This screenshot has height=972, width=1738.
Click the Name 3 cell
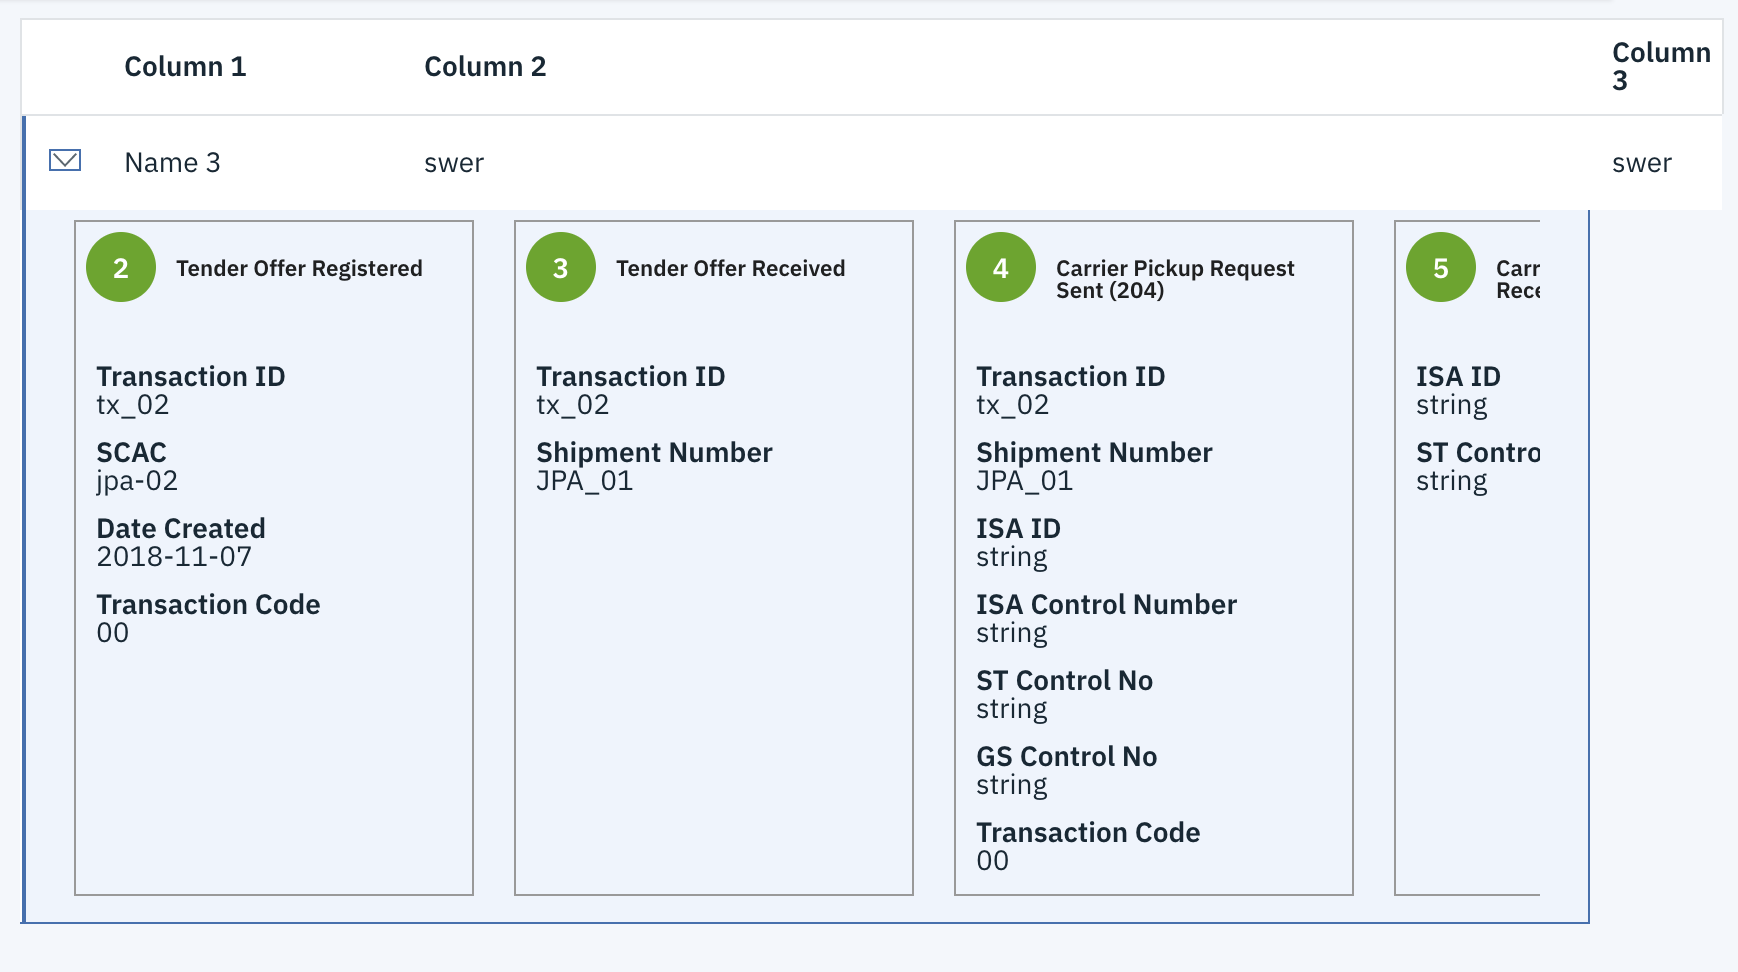(173, 162)
